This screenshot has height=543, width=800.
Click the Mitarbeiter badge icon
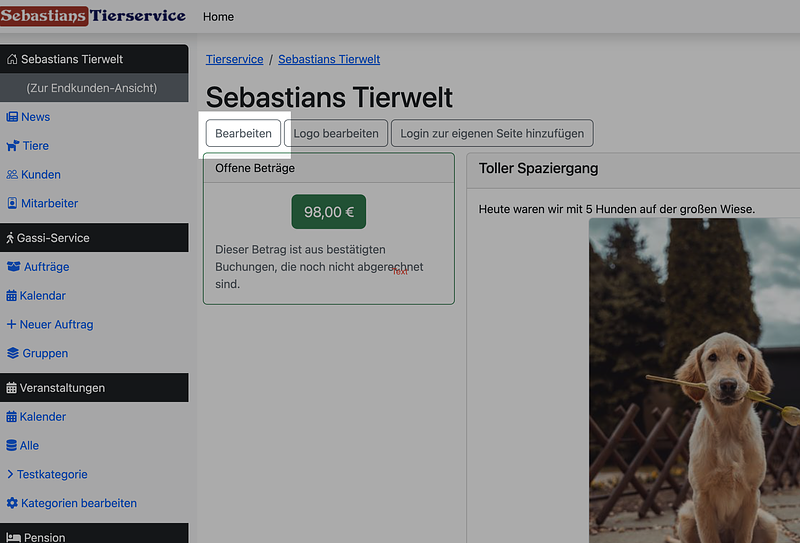(12, 204)
